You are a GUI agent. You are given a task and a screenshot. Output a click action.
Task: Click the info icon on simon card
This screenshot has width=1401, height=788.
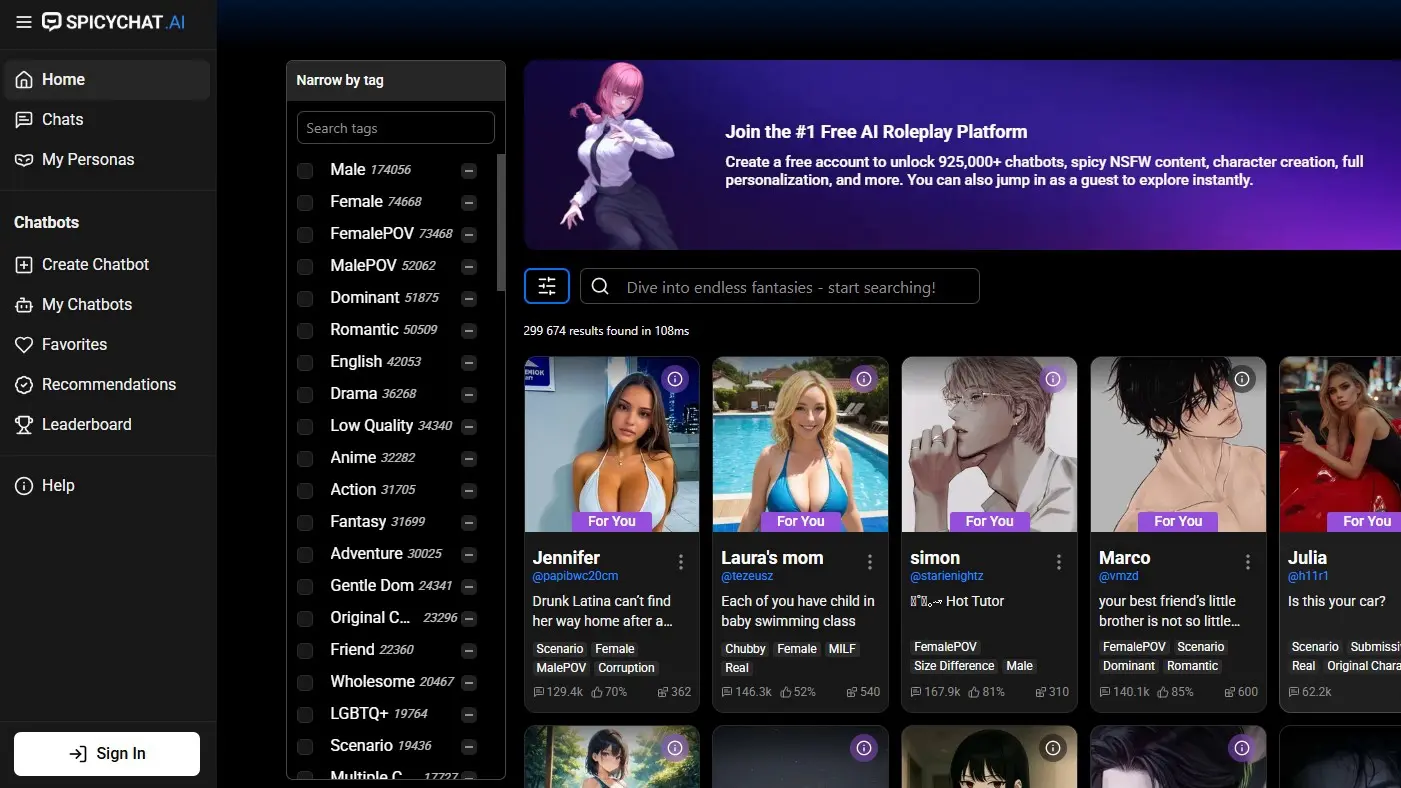point(1052,379)
